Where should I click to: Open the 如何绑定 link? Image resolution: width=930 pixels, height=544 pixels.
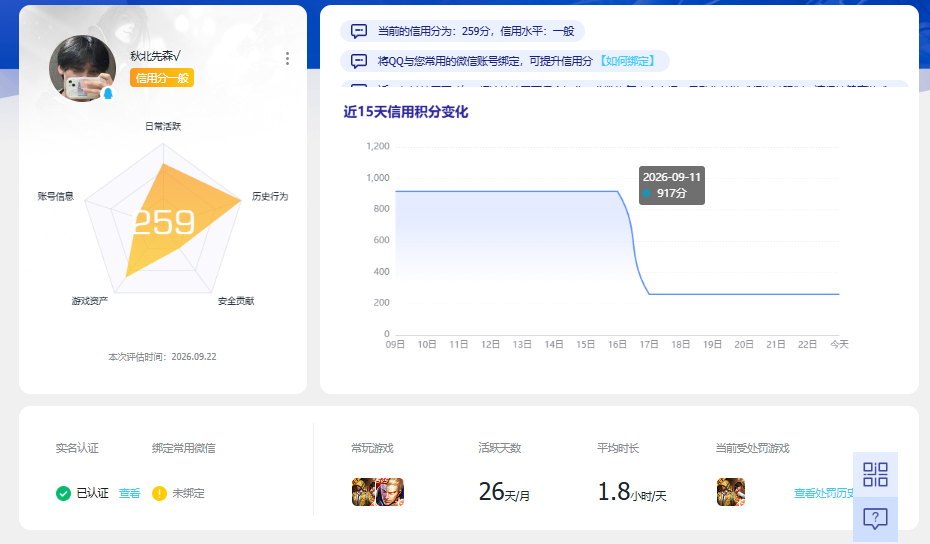[627, 61]
